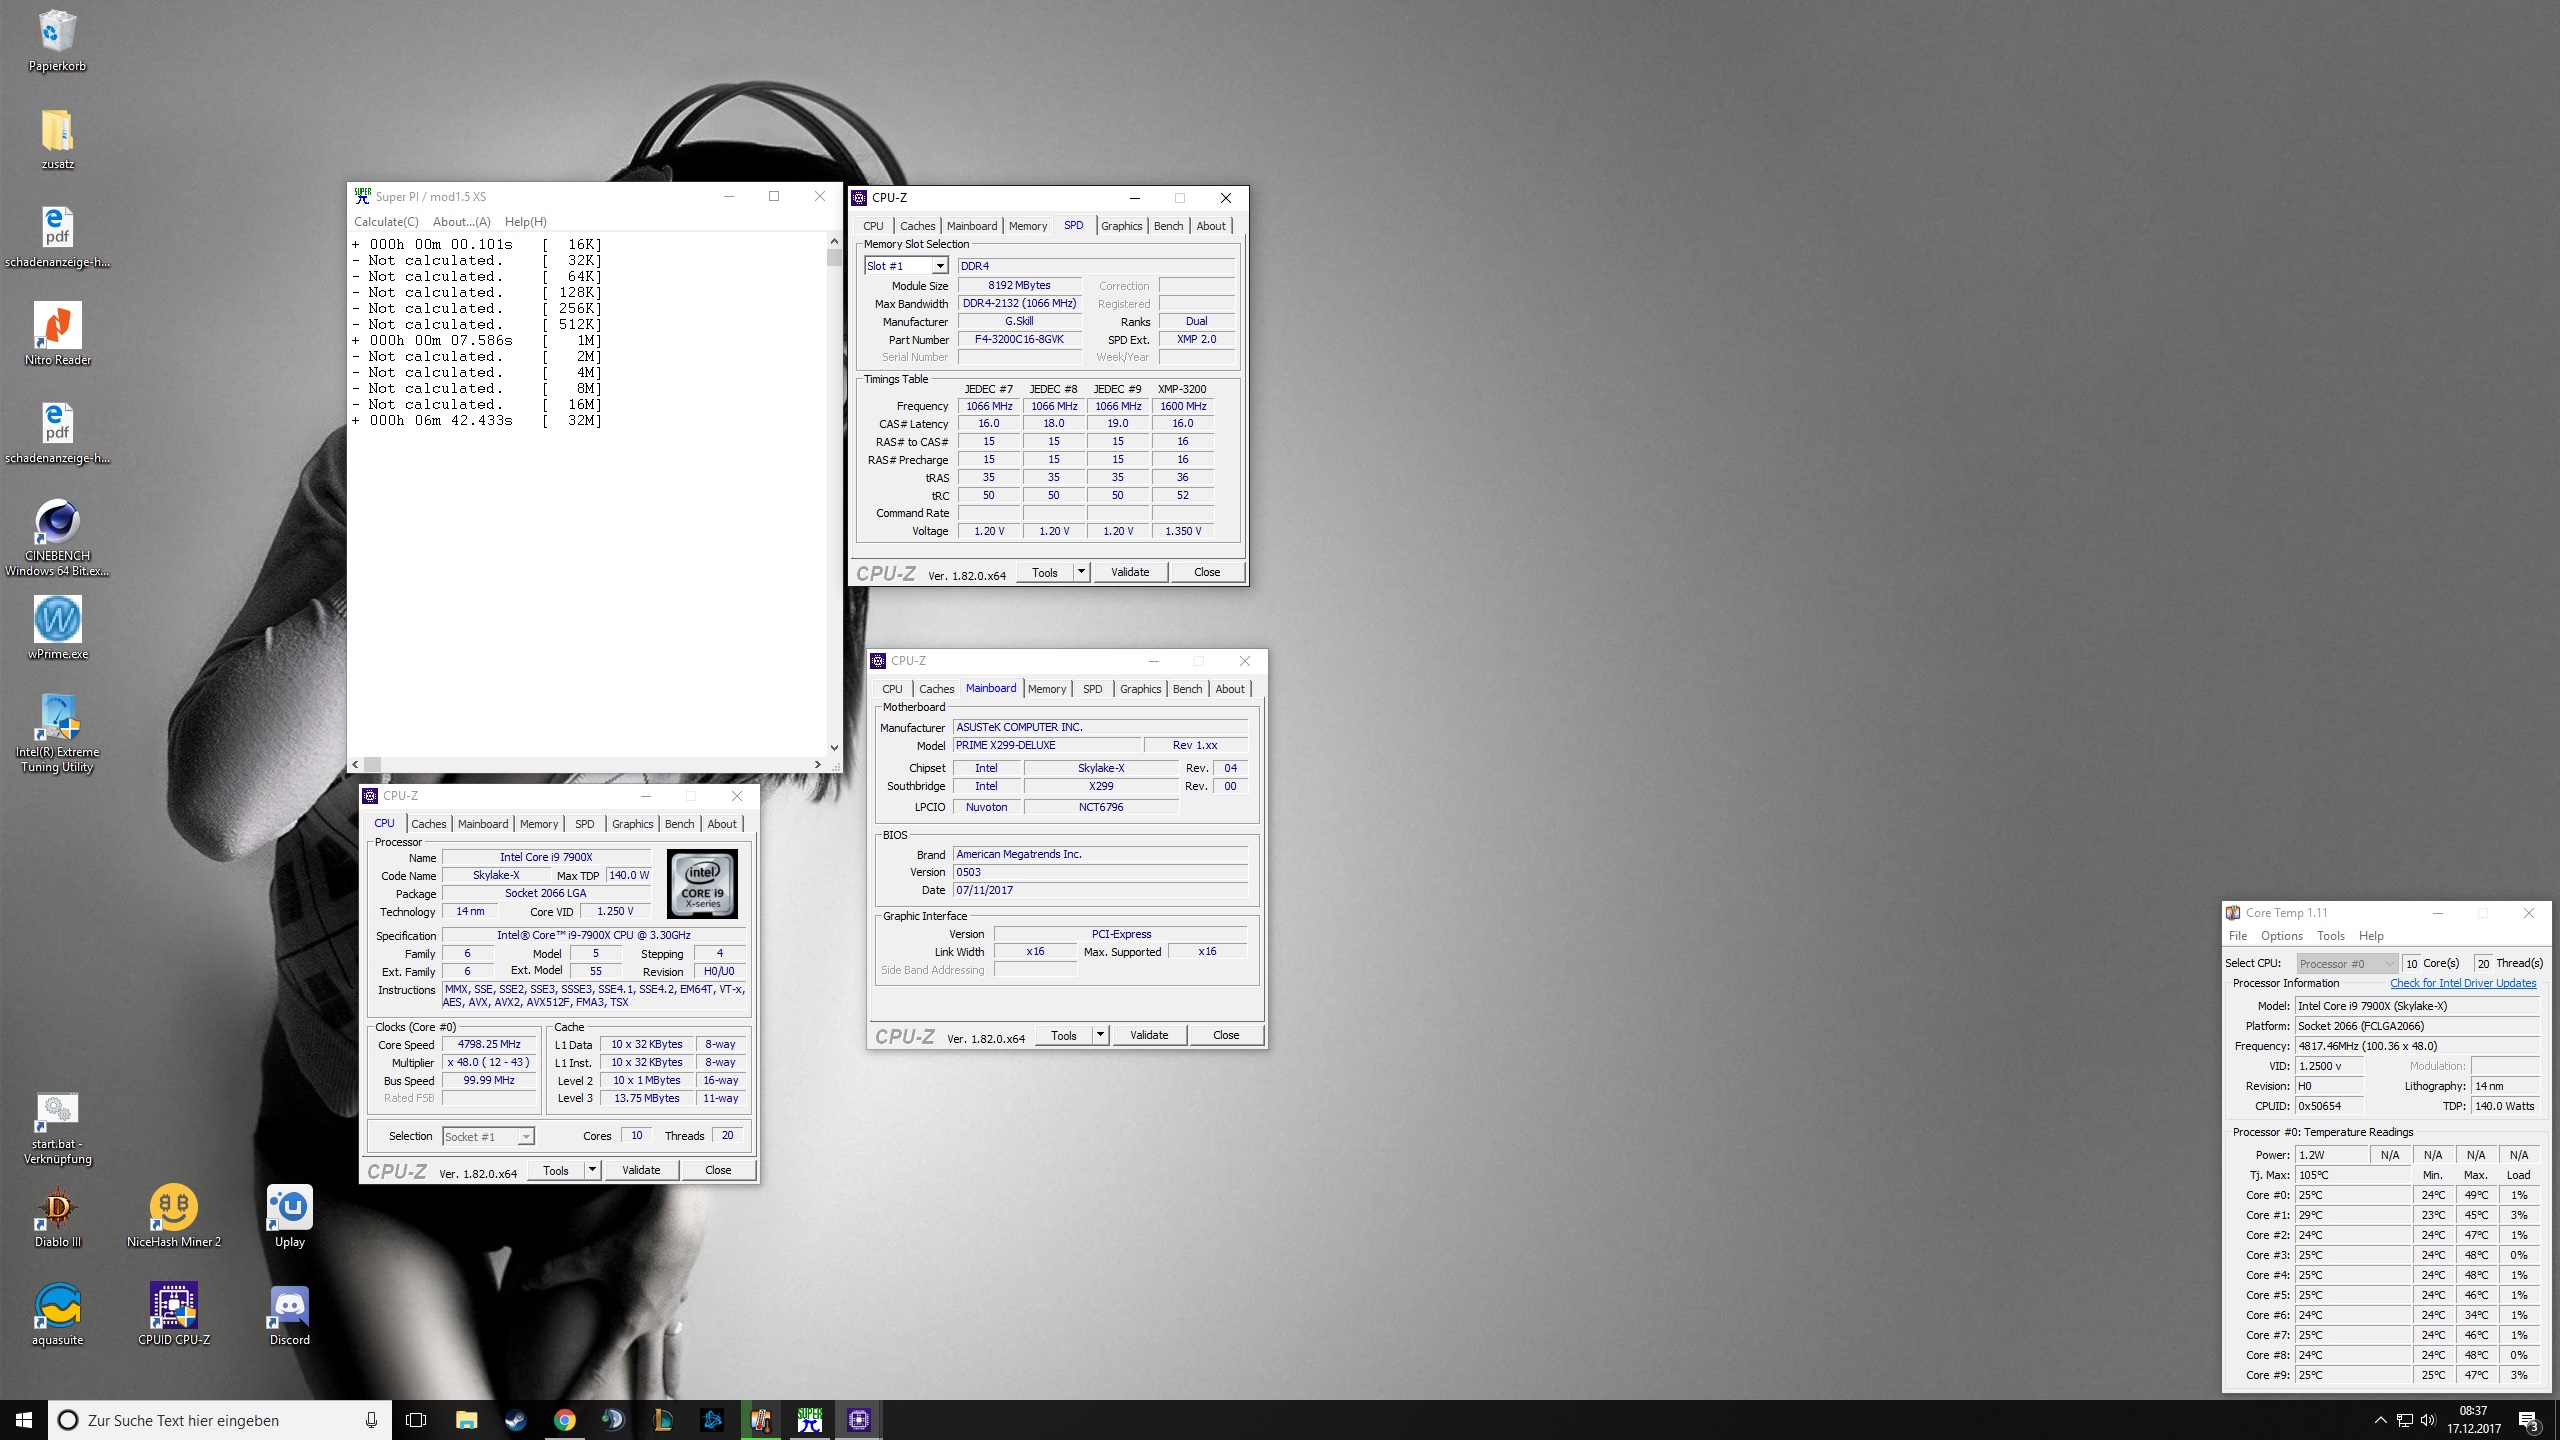The height and width of the screenshot is (1440, 2560).
Task: Click the Intel Core i9 logo image
Action: click(x=702, y=884)
